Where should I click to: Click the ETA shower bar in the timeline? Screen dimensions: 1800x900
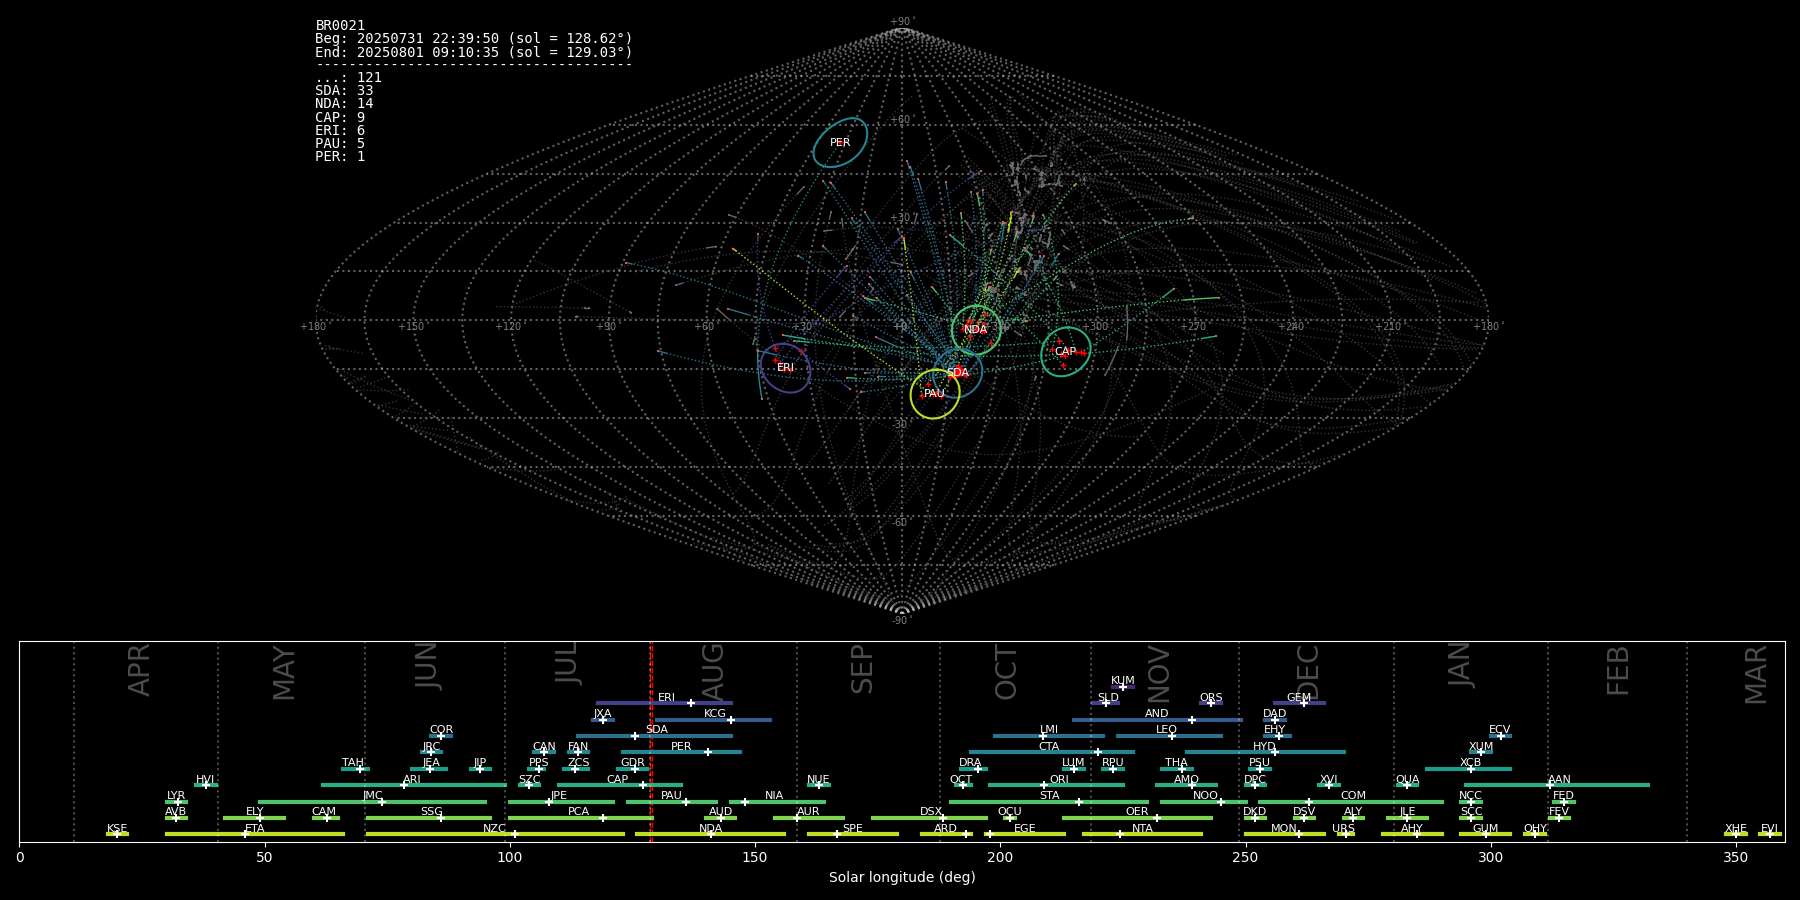point(255,834)
